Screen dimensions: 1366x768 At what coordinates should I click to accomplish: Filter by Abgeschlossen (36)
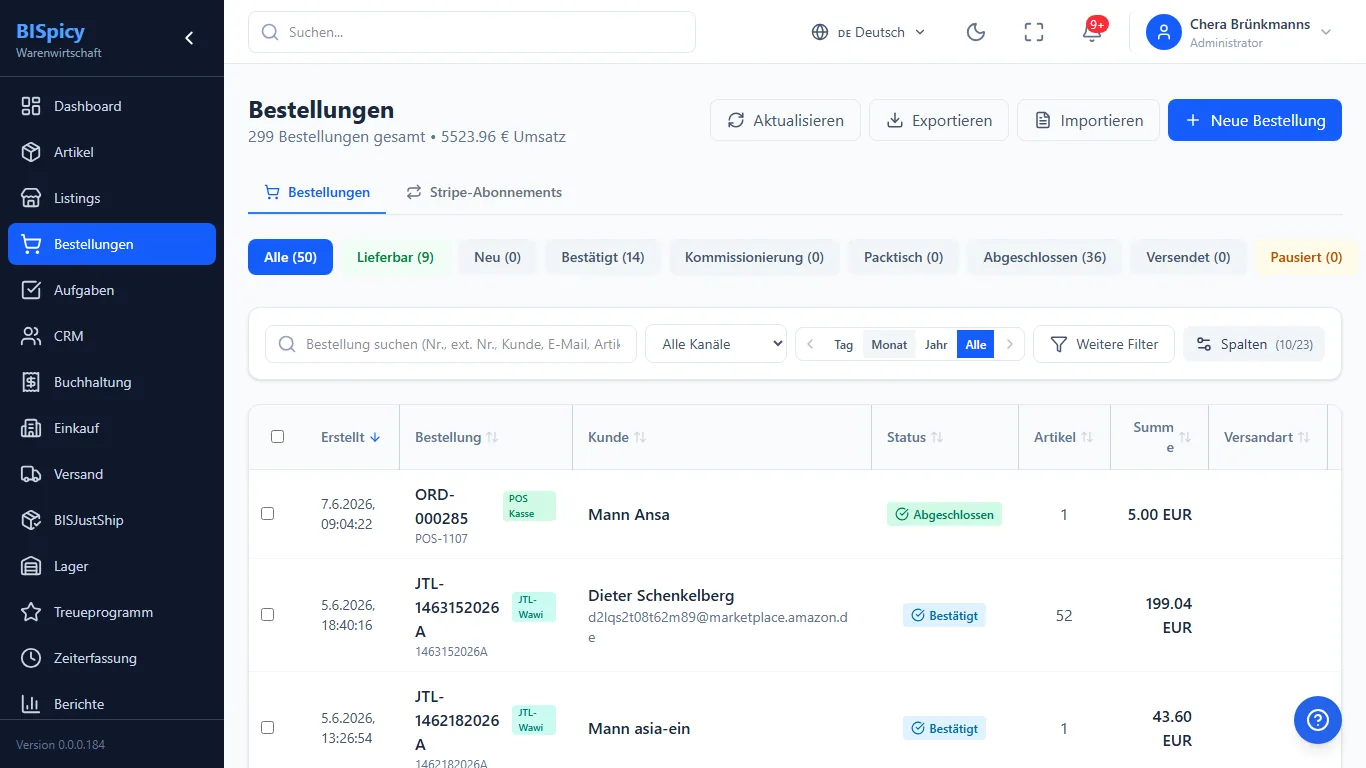(x=1045, y=257)
